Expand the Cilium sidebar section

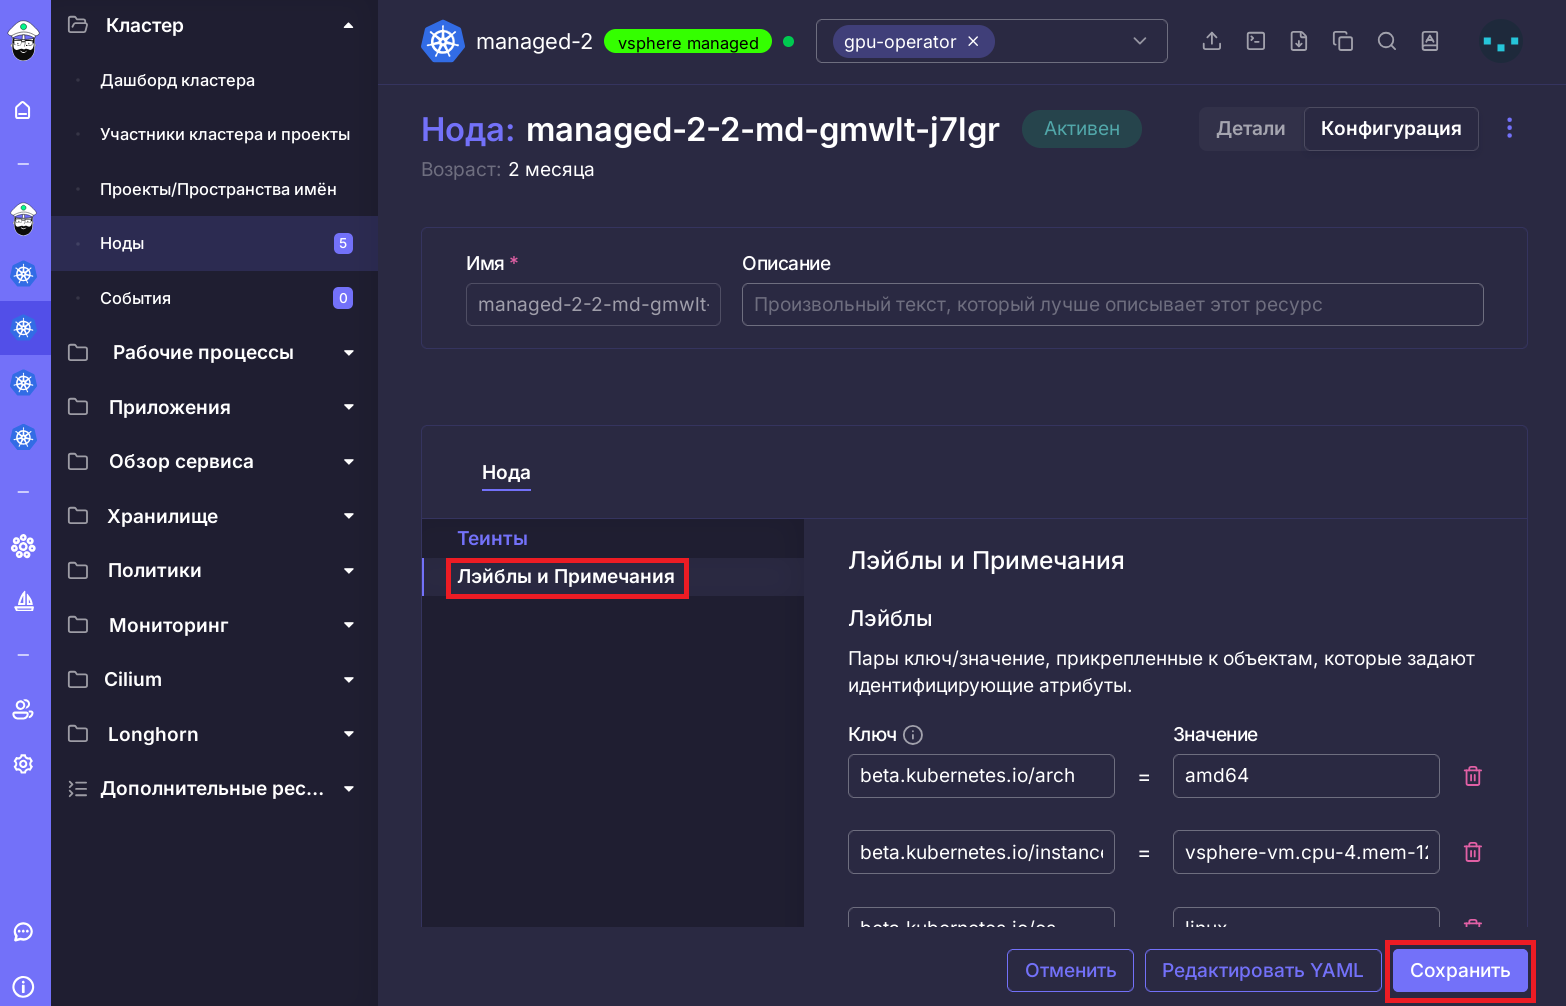coord(349,680)
